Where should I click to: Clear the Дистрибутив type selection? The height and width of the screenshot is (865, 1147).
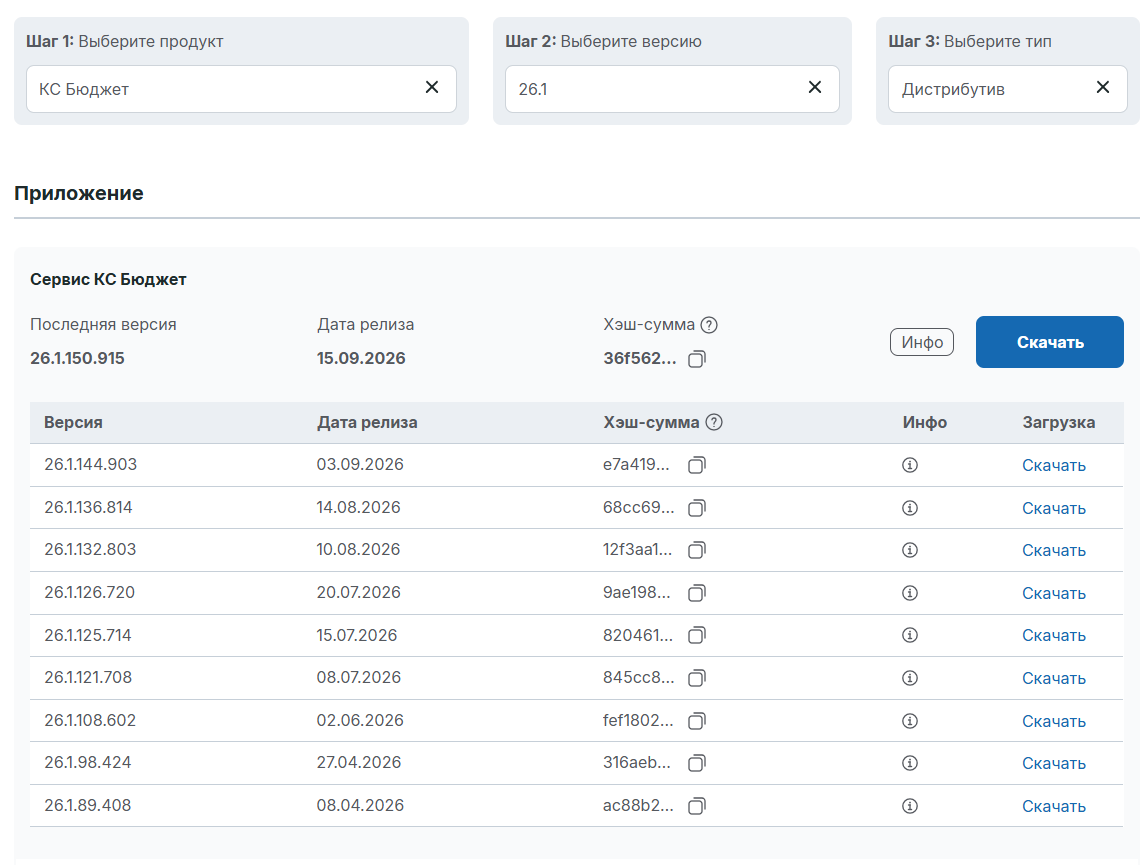click(1103, 88)
